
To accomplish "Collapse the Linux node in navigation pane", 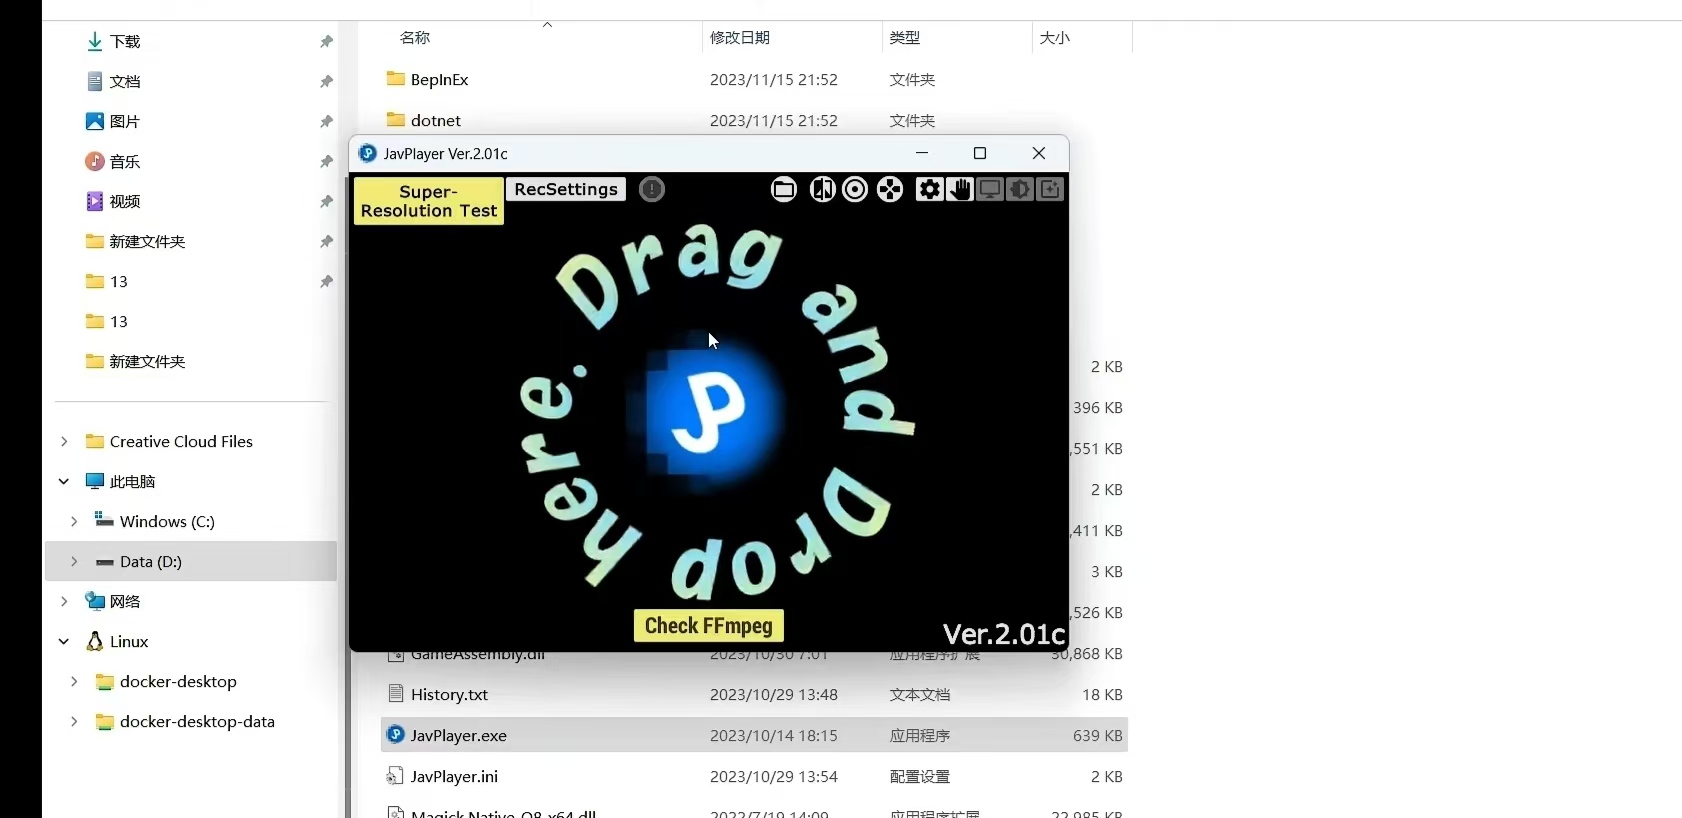I will (64, 641).
